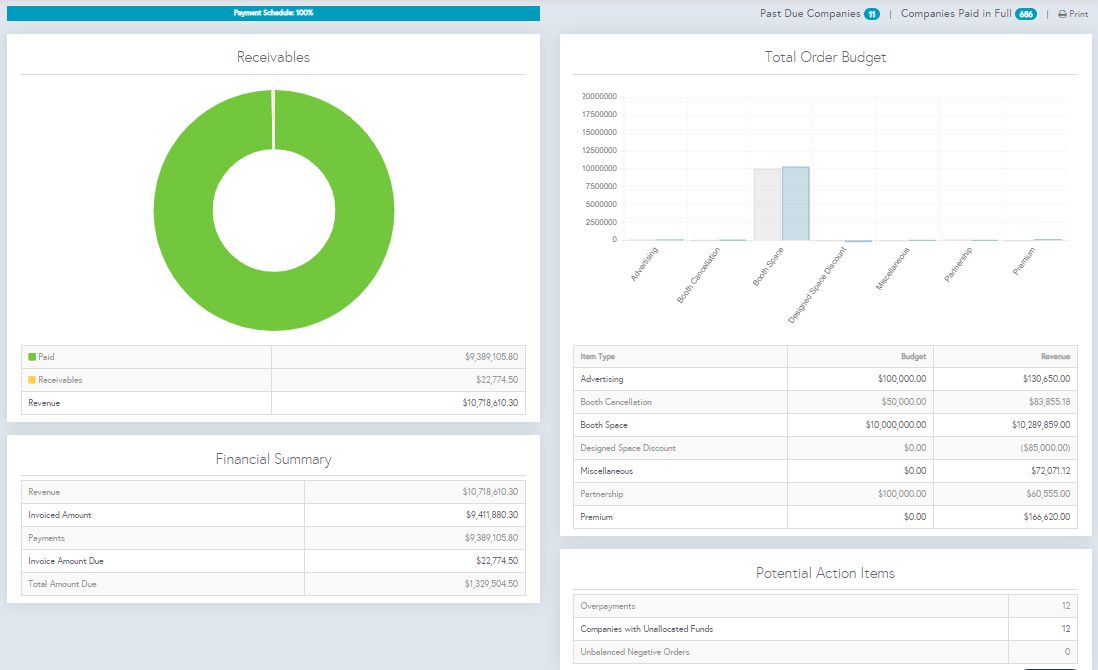Click the green Paid legend square
Image resolution: width=1098 pixels, height=670 pixels.
[32, 357]
